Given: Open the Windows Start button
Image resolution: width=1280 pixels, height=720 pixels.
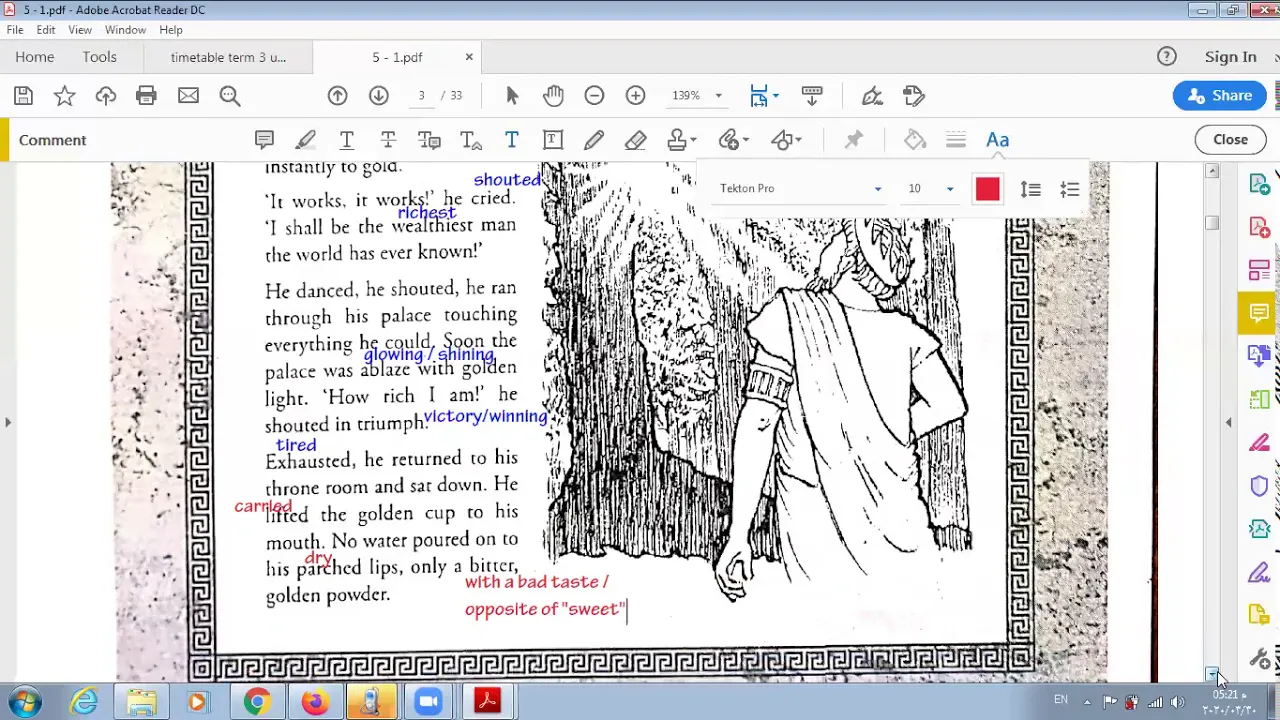Looking at the screenshot, I should tap(25, 702).
